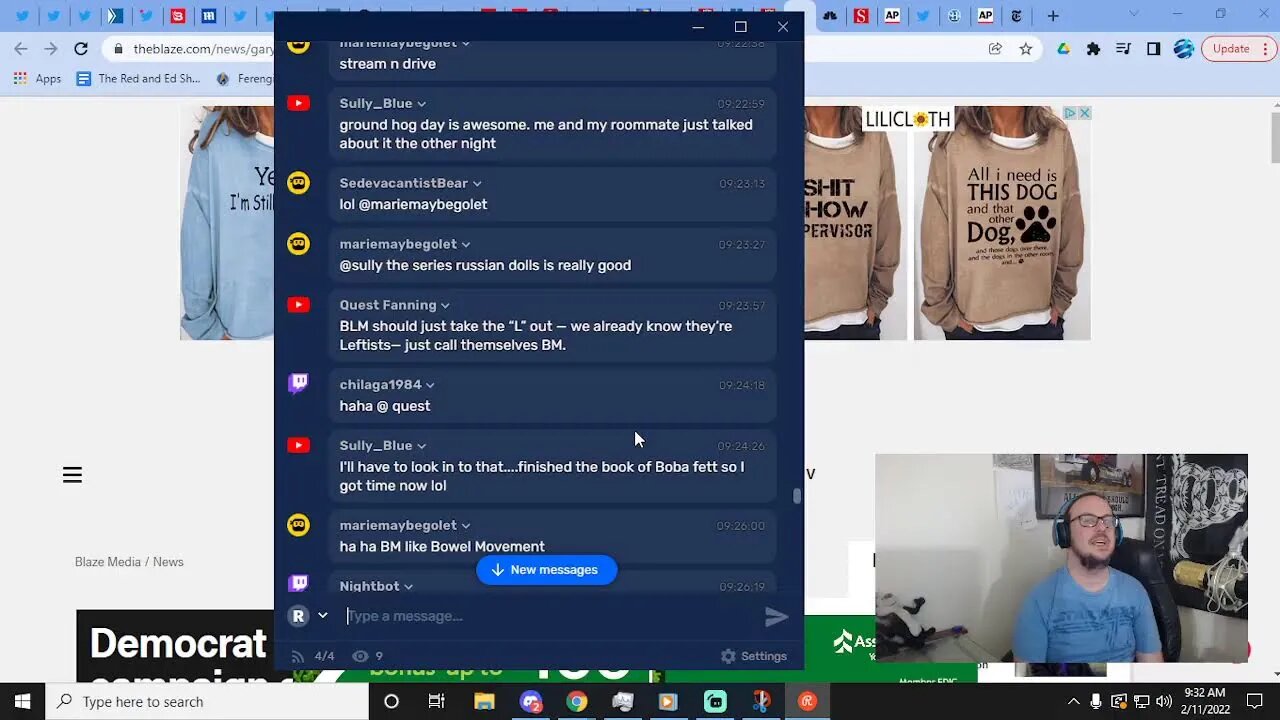This screenshot has height=720, width=1280.
Task: Open Windows Start menu
Action: 22,701
